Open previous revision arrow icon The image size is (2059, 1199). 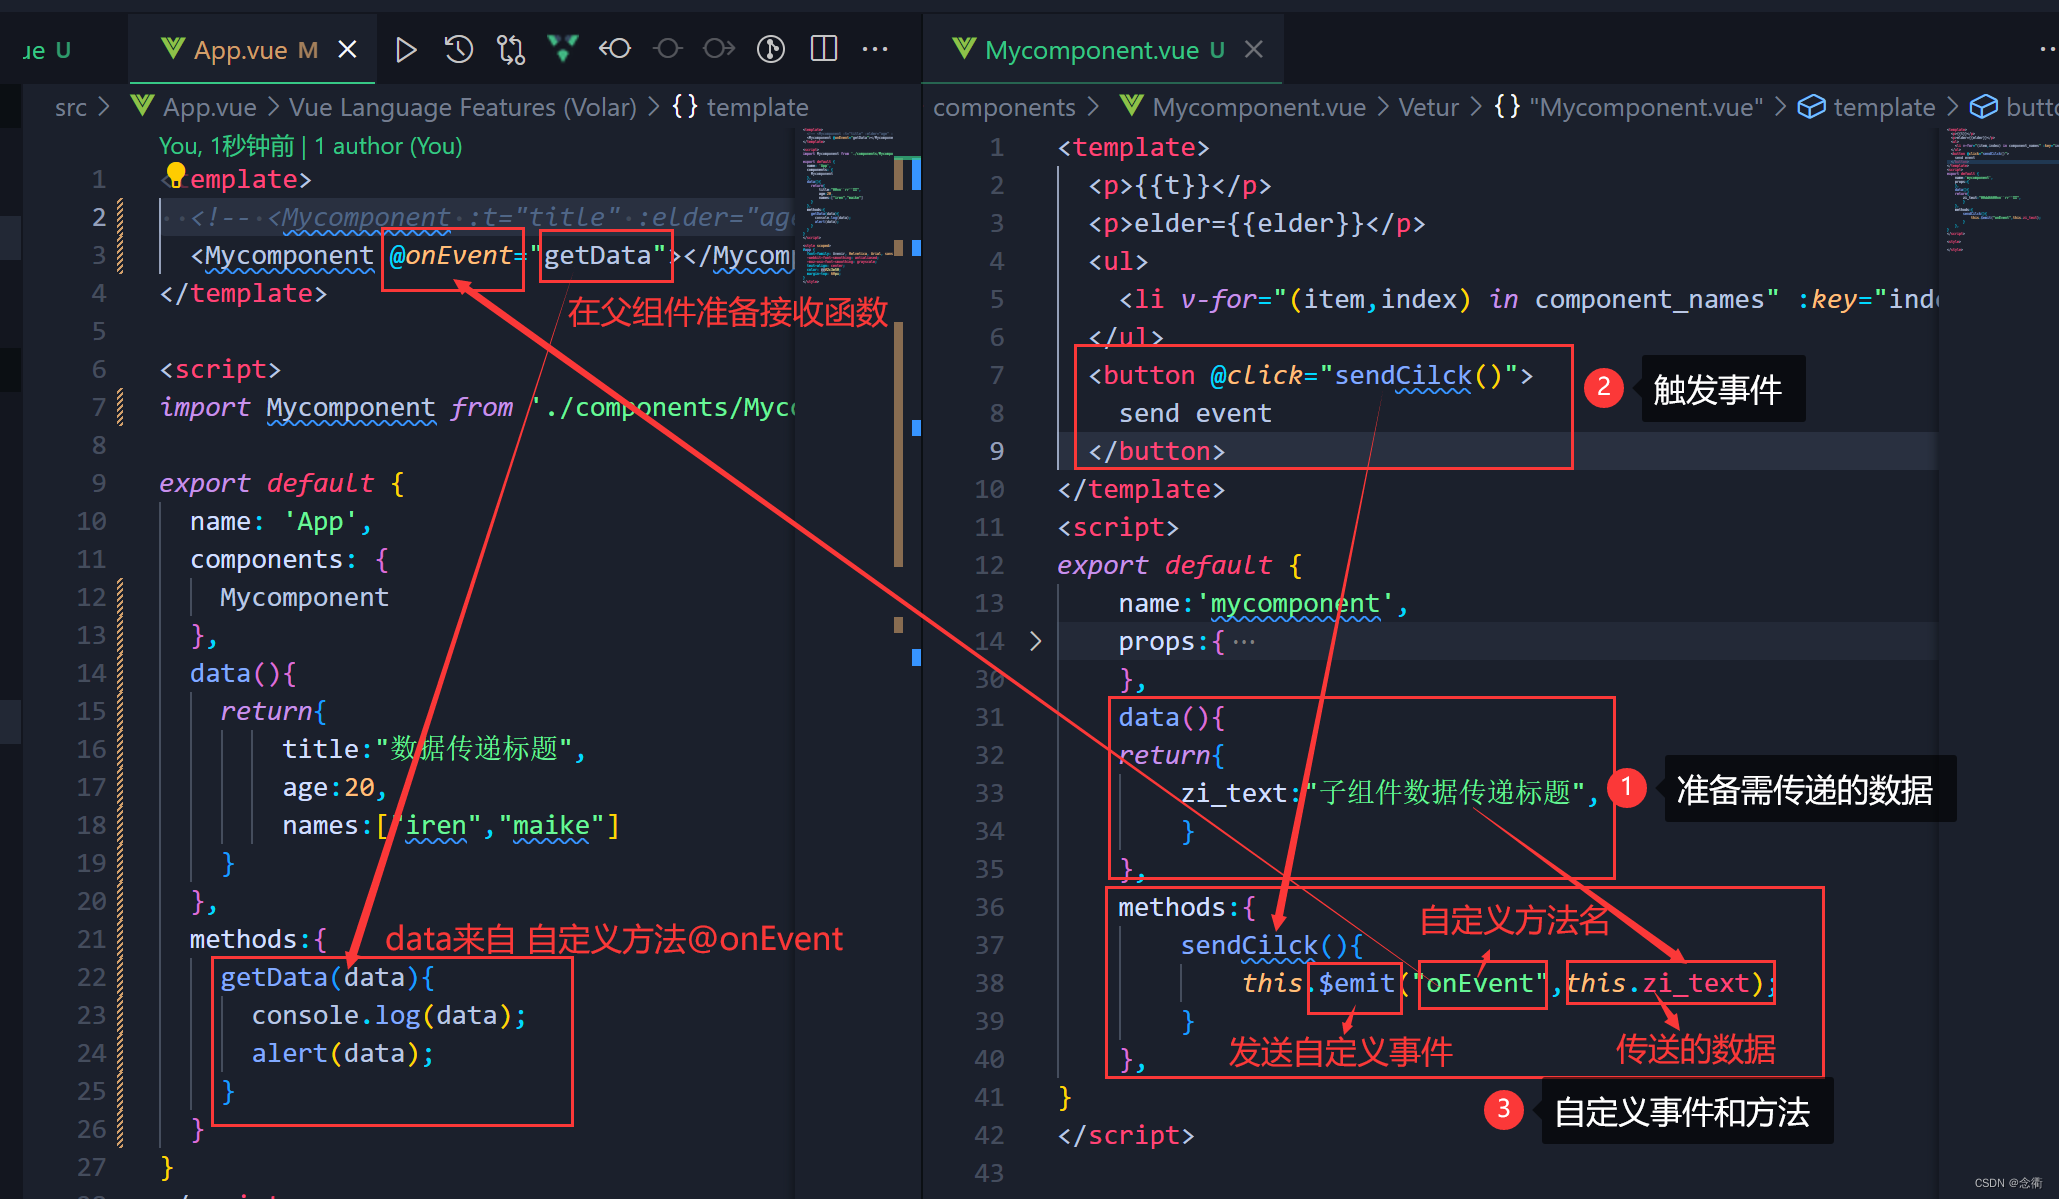click(x=615, y=48)
